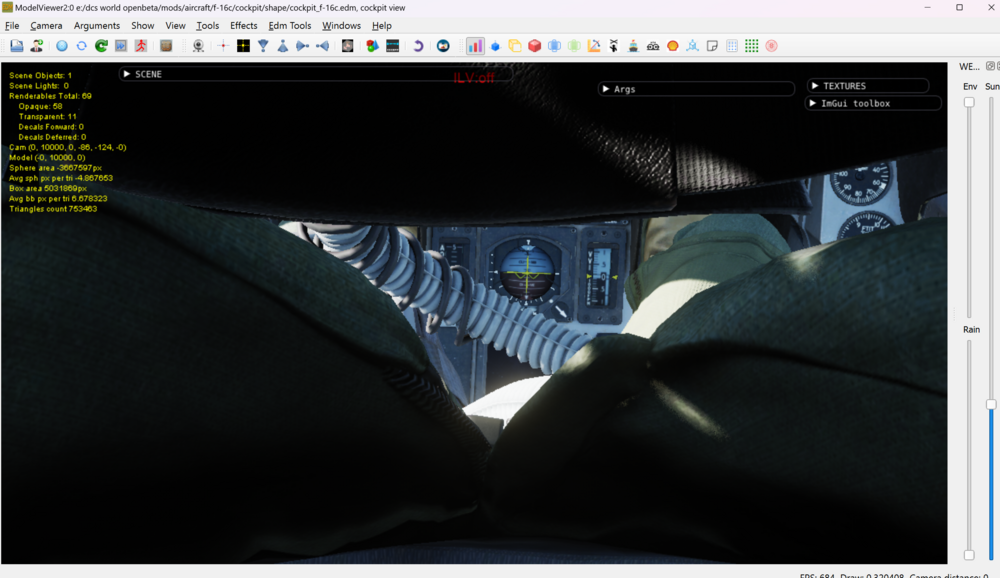Click the blue circular refresh arrows icon
1000x578 pixels.
pos(82,46)
